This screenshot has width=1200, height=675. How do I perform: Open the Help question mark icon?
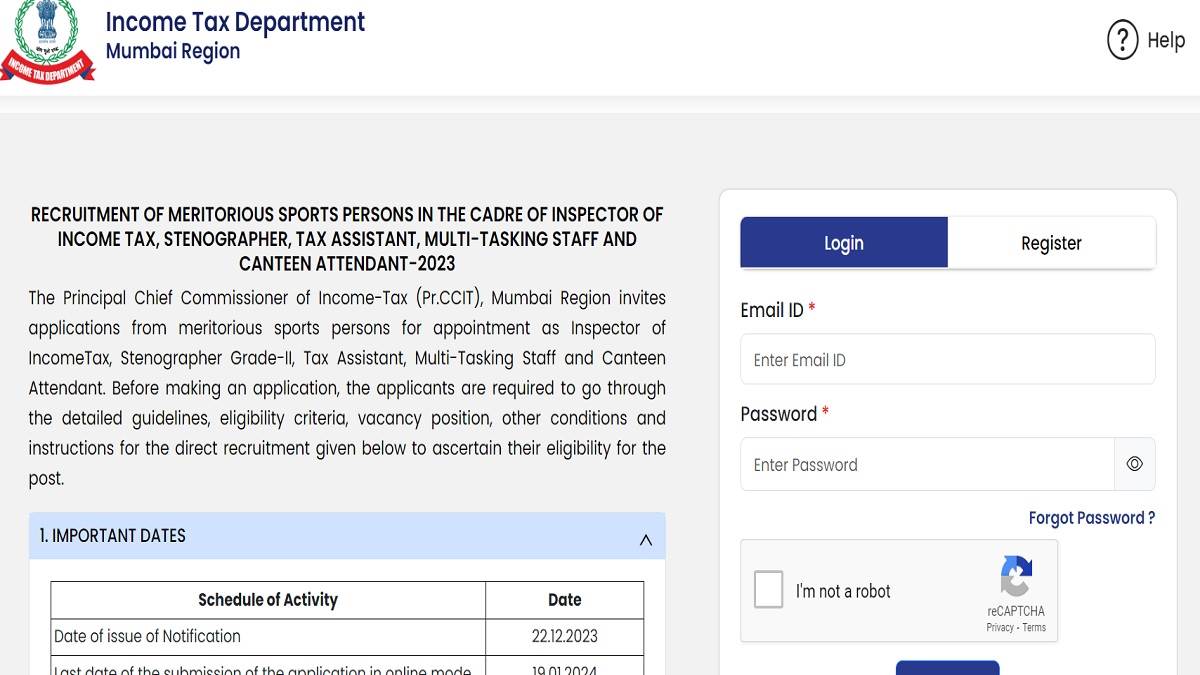point(1123,41)
